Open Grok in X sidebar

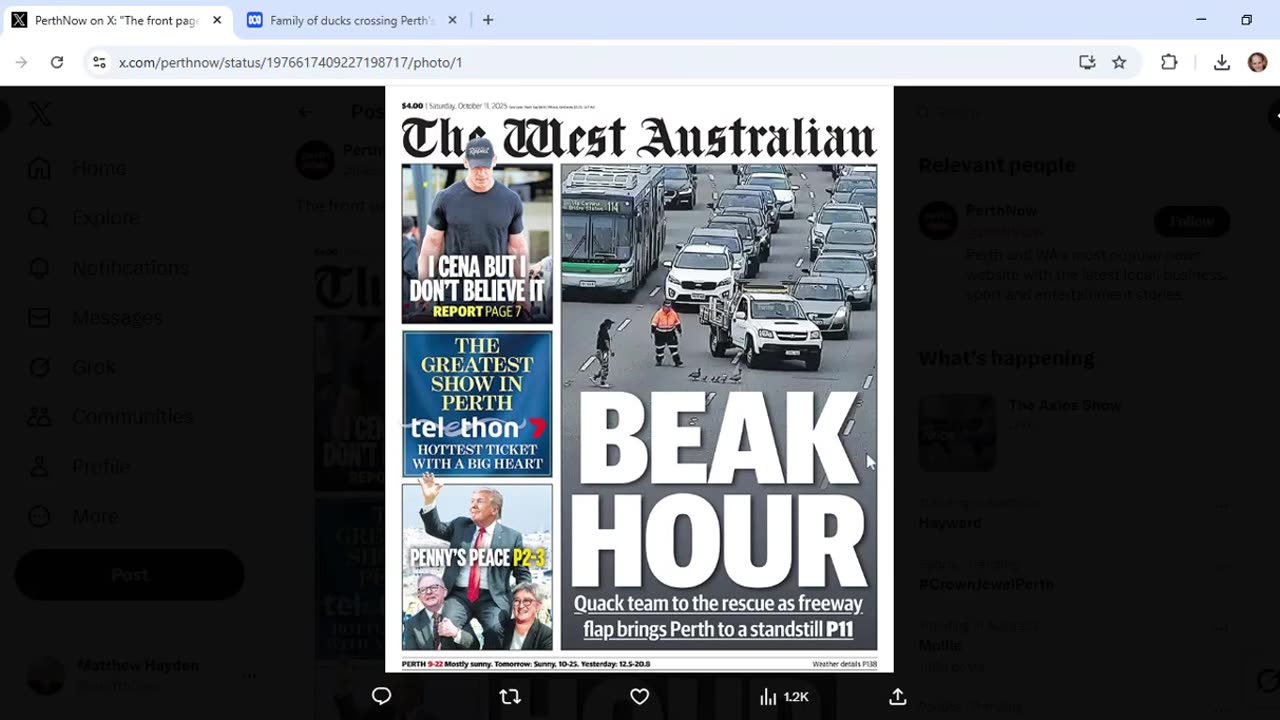[72, 367]
